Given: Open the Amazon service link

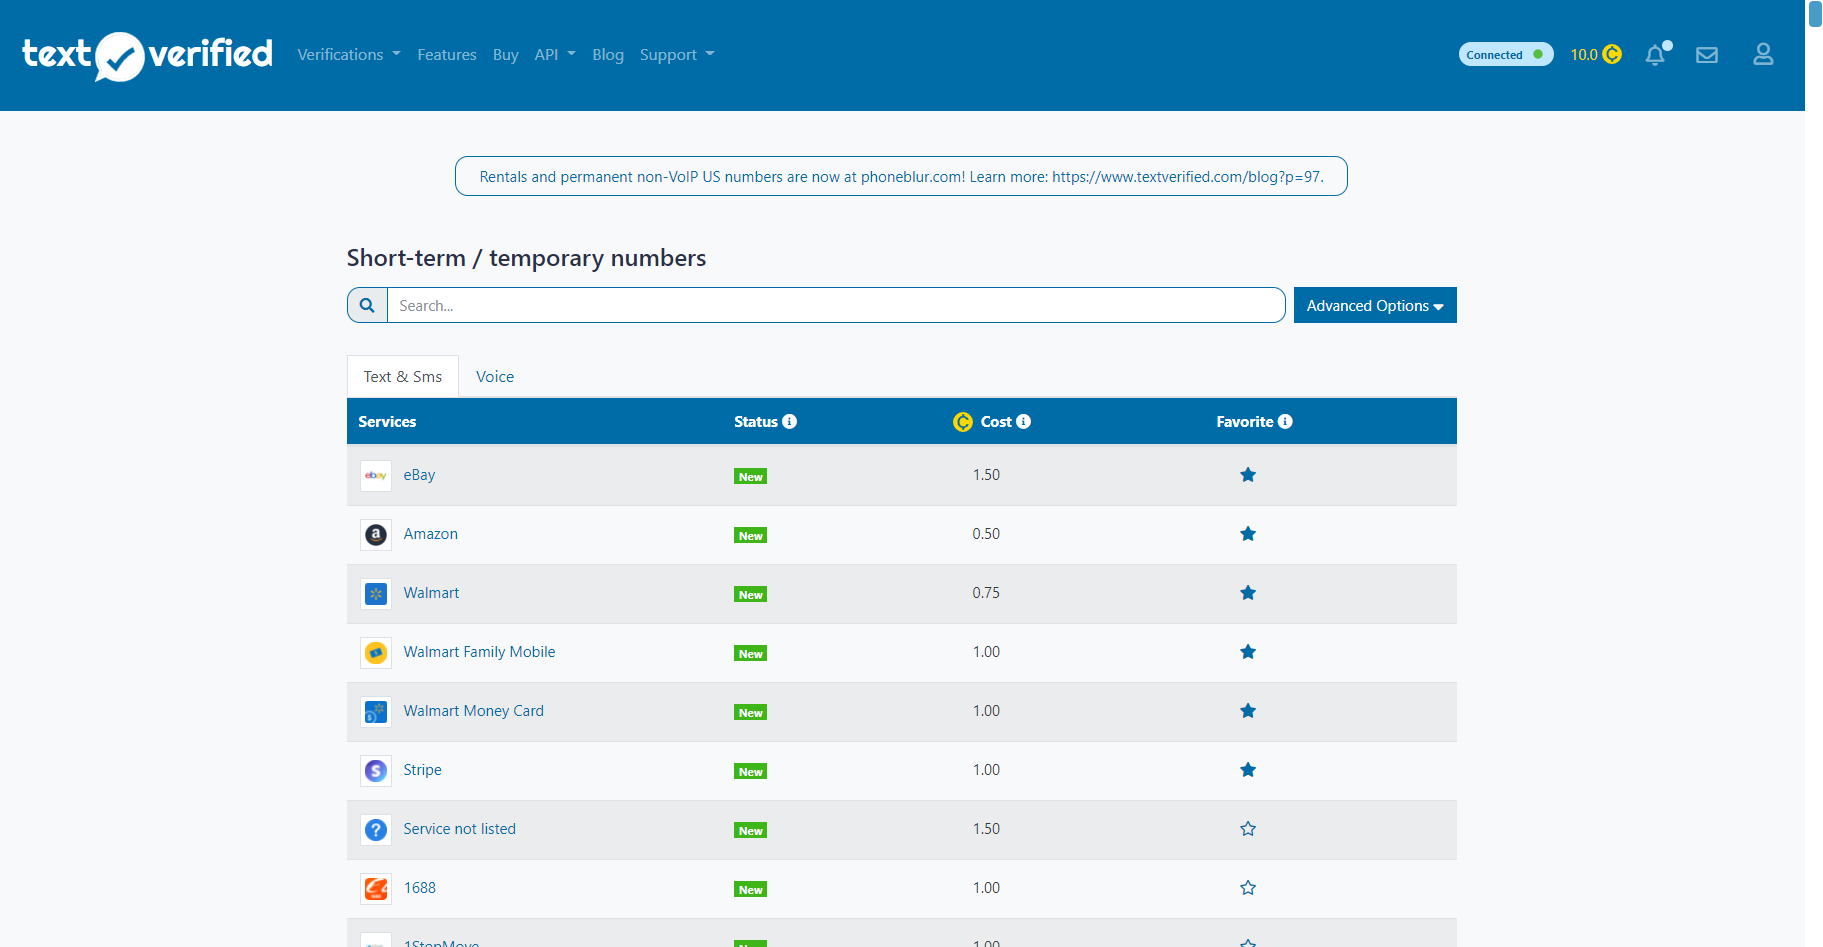Looking at the screenshot, I should point(431,534).
